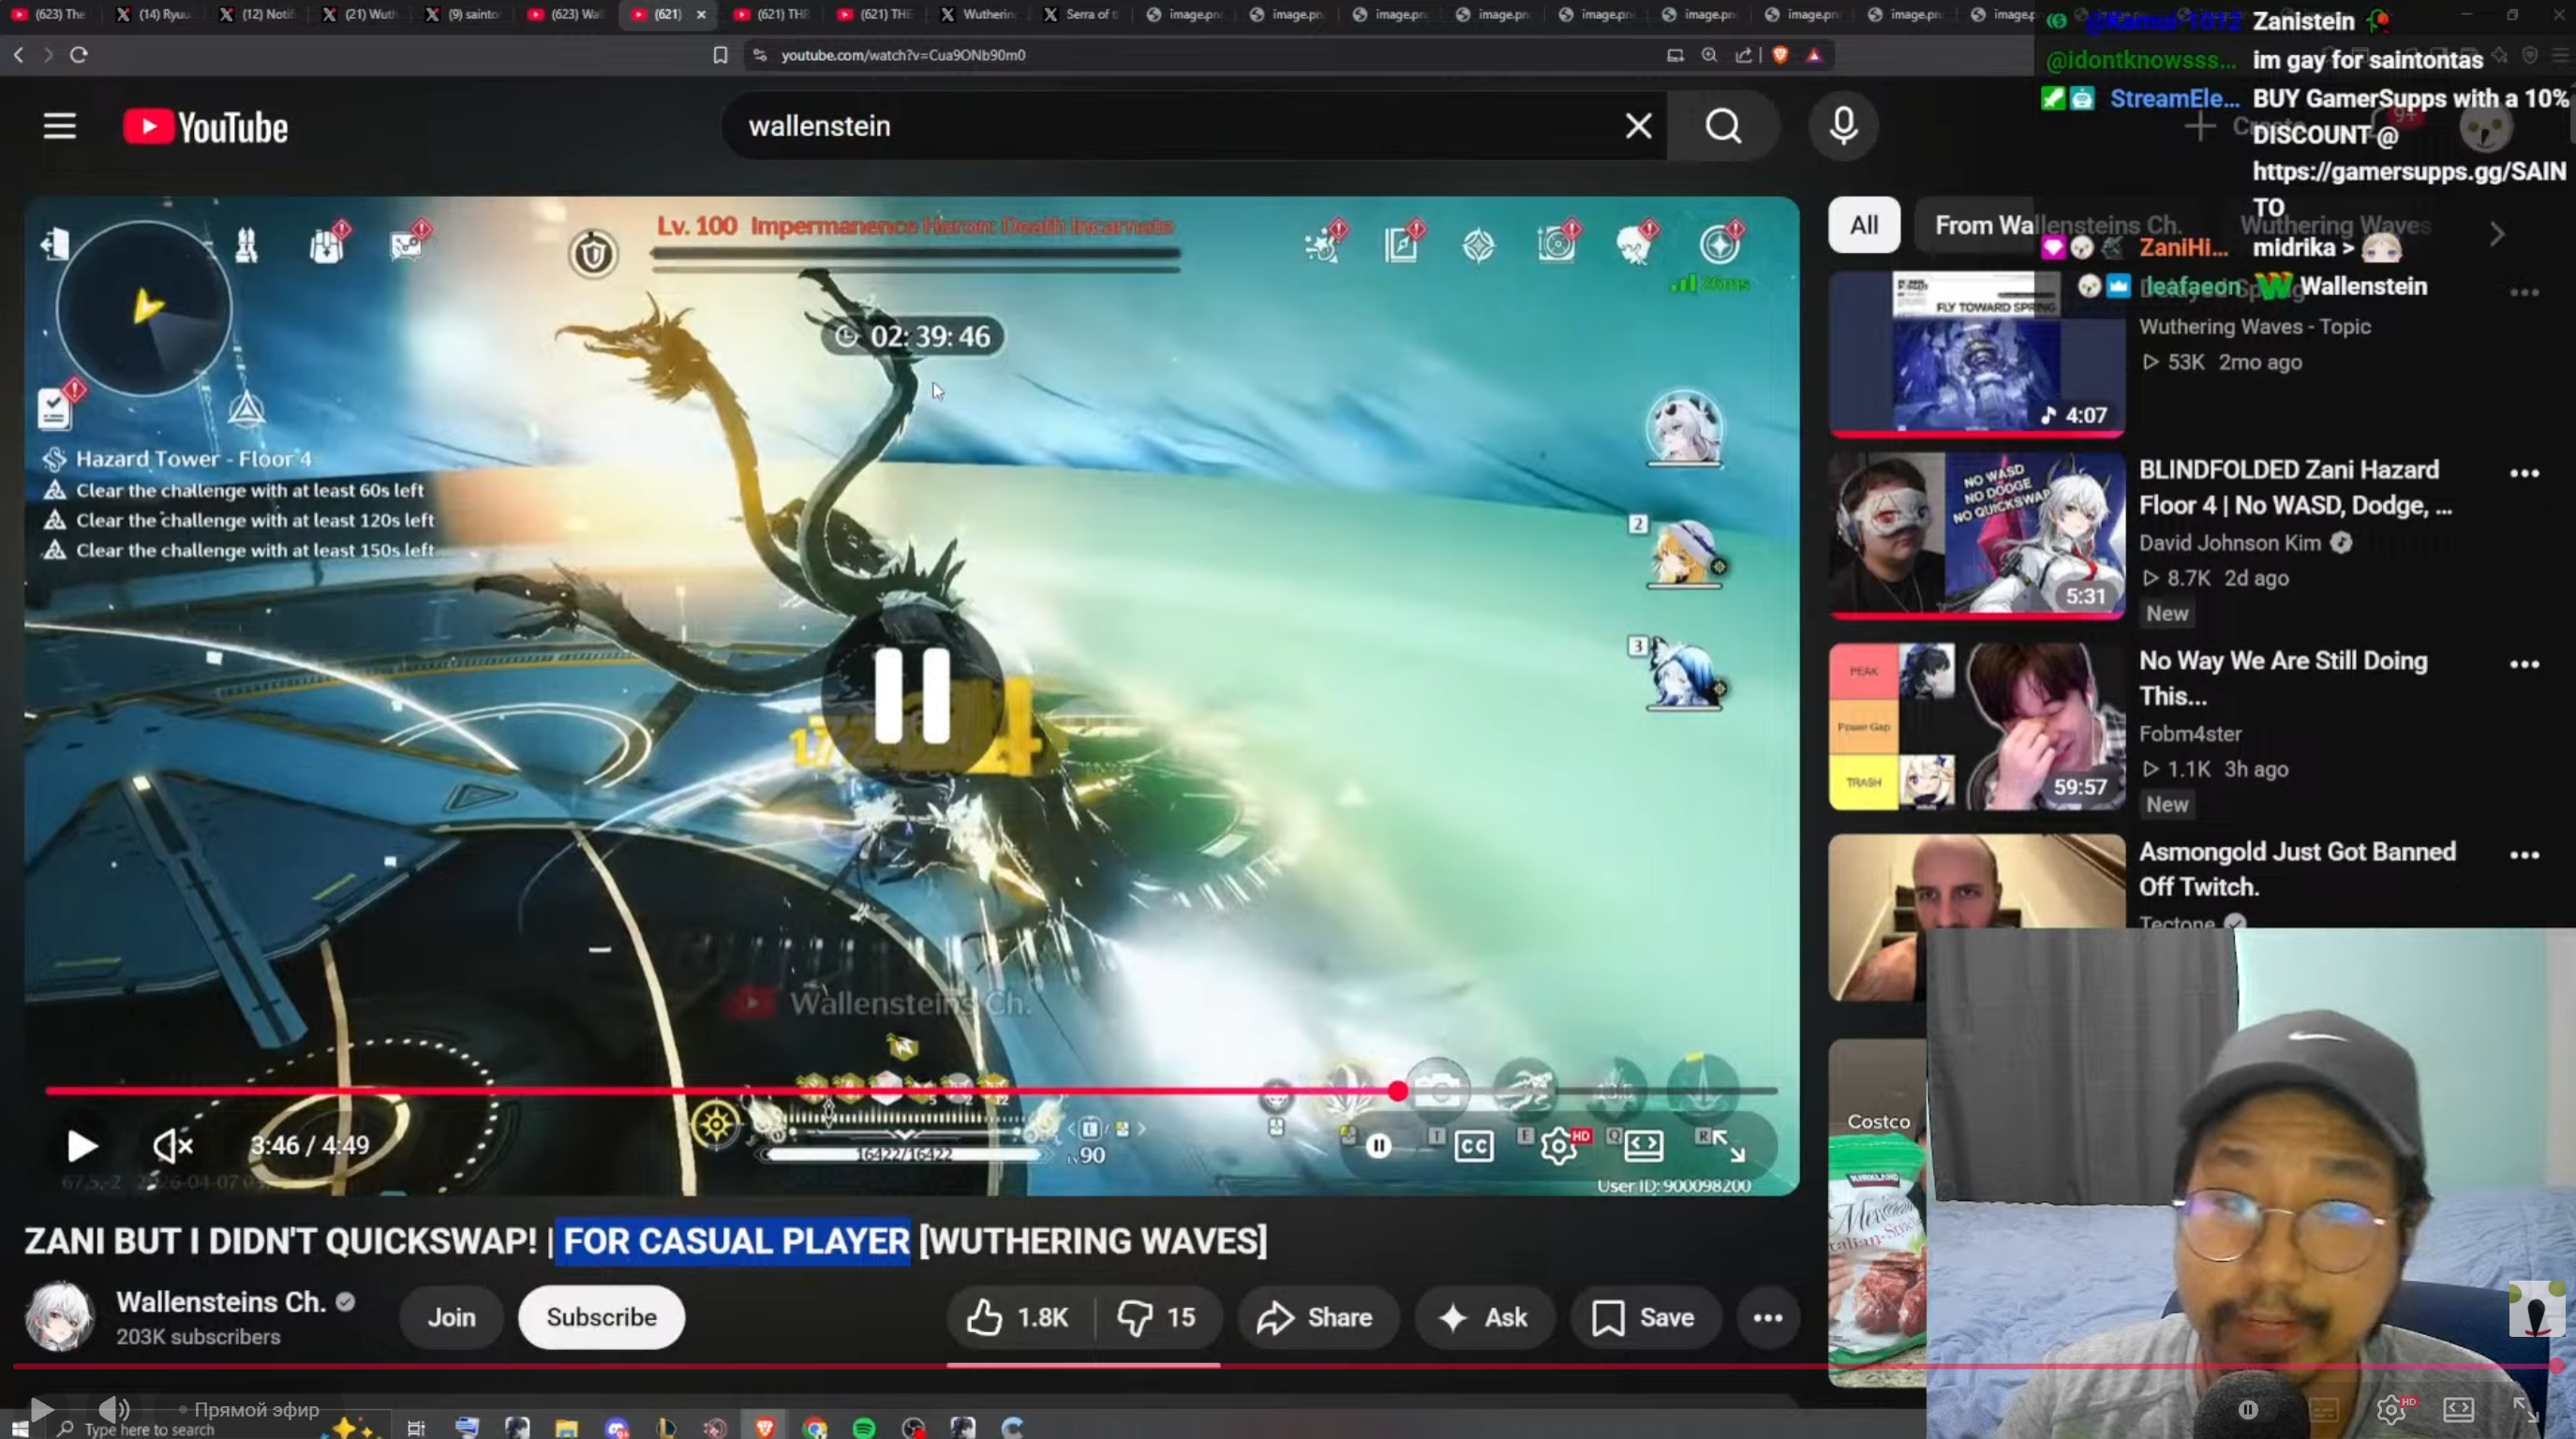Dislike the video

click(1159, 1317)
